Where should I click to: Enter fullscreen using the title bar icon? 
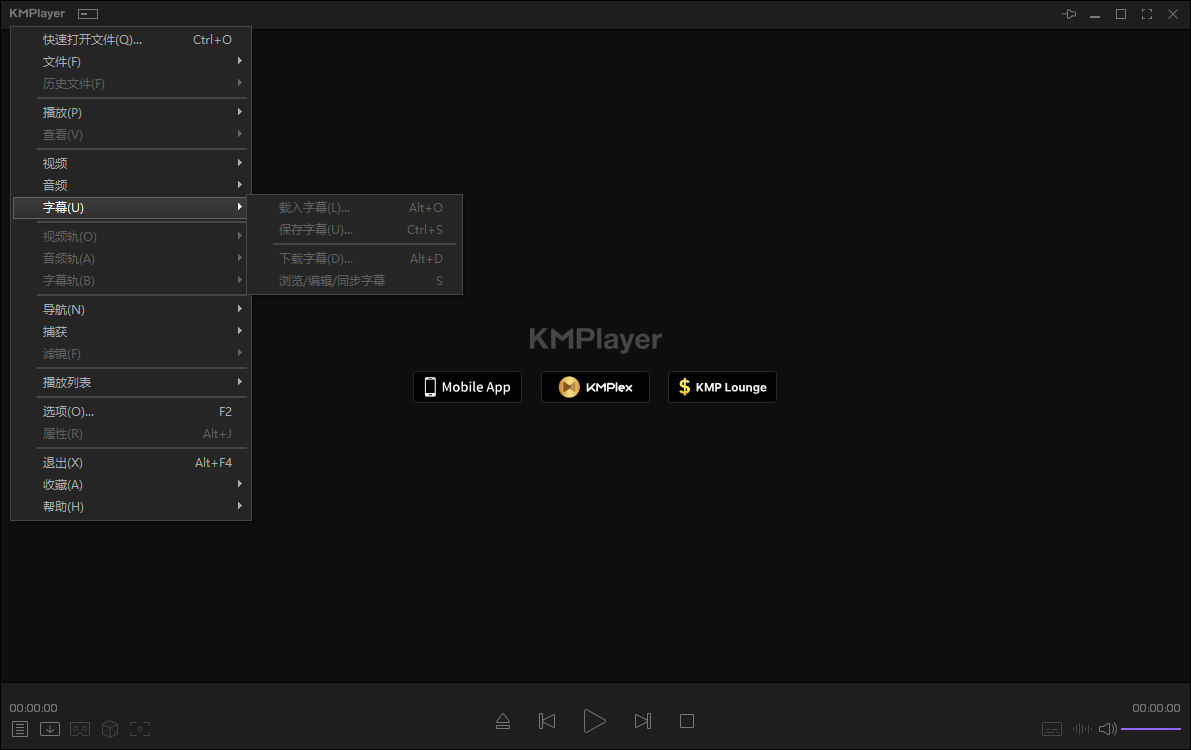tap(1147, 14)
